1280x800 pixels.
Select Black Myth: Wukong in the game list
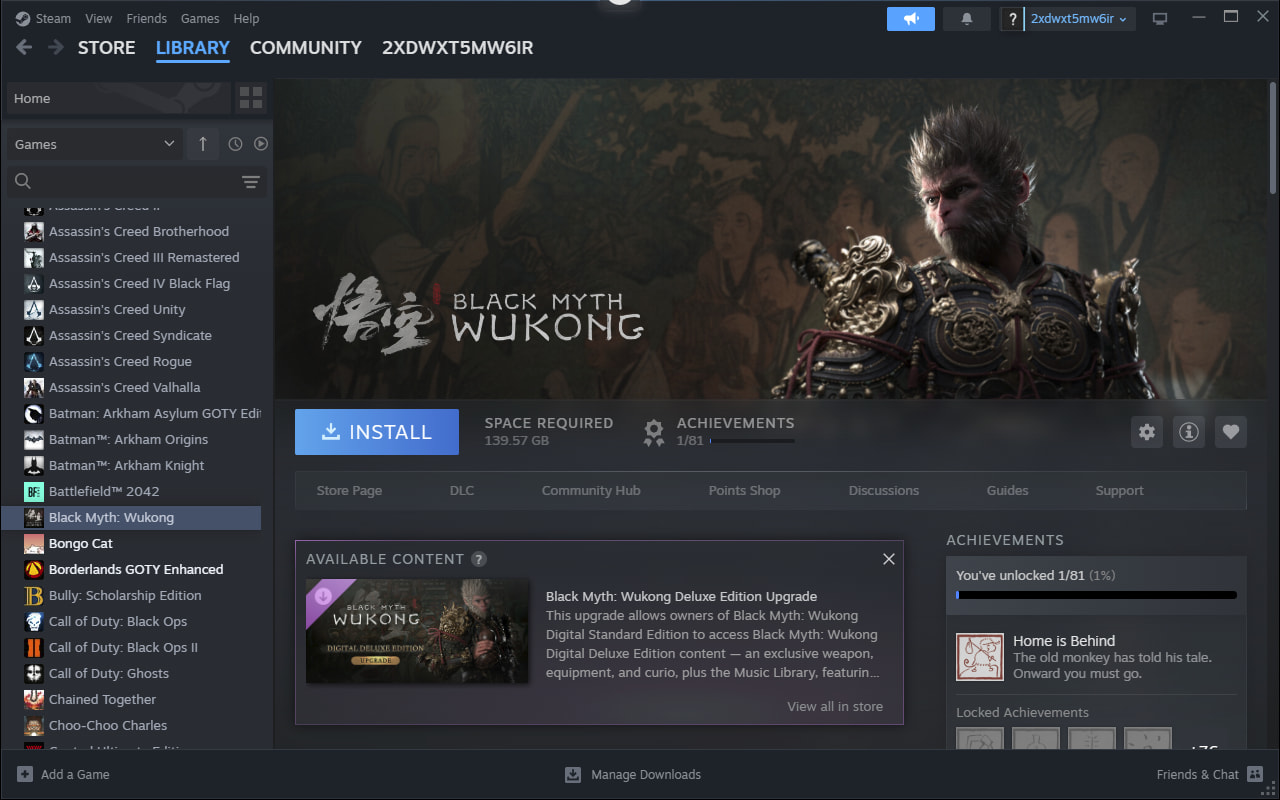tap(131, 517)
